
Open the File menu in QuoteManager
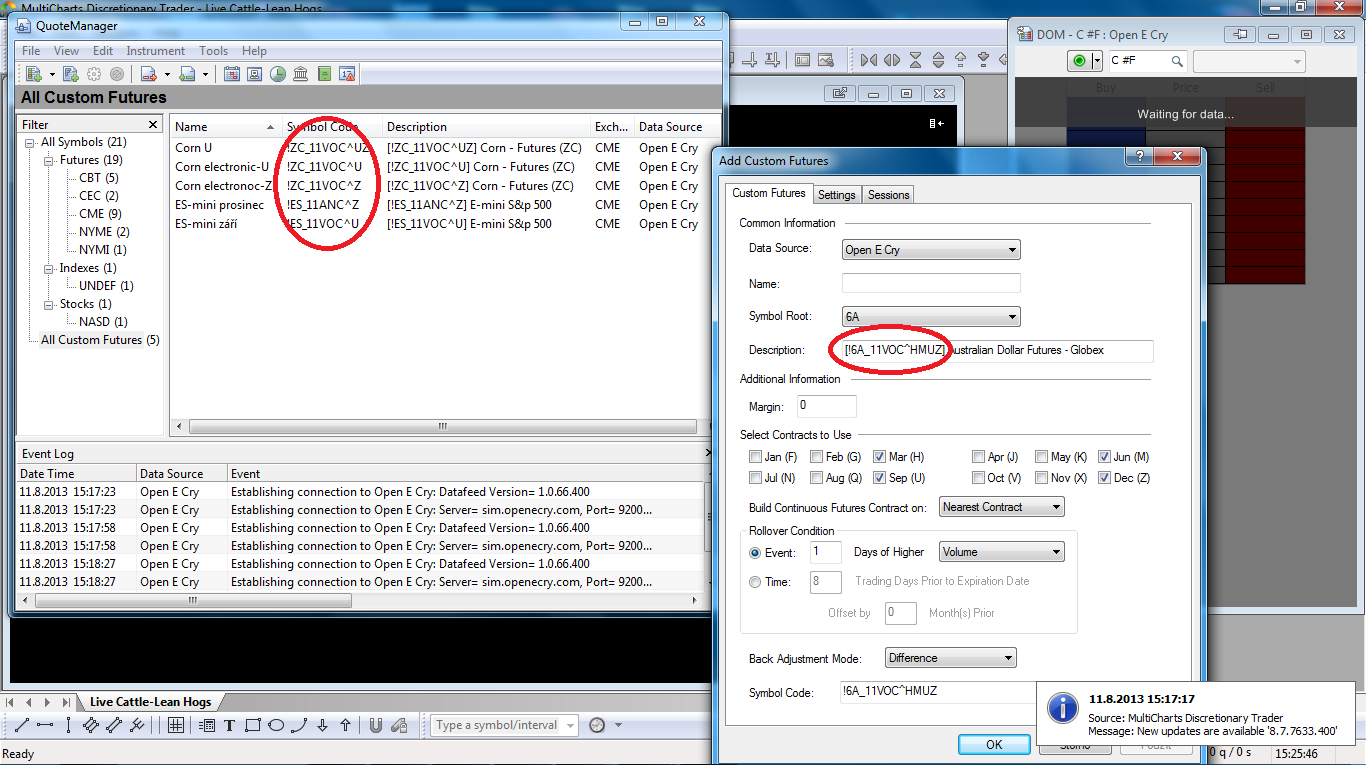31,51
